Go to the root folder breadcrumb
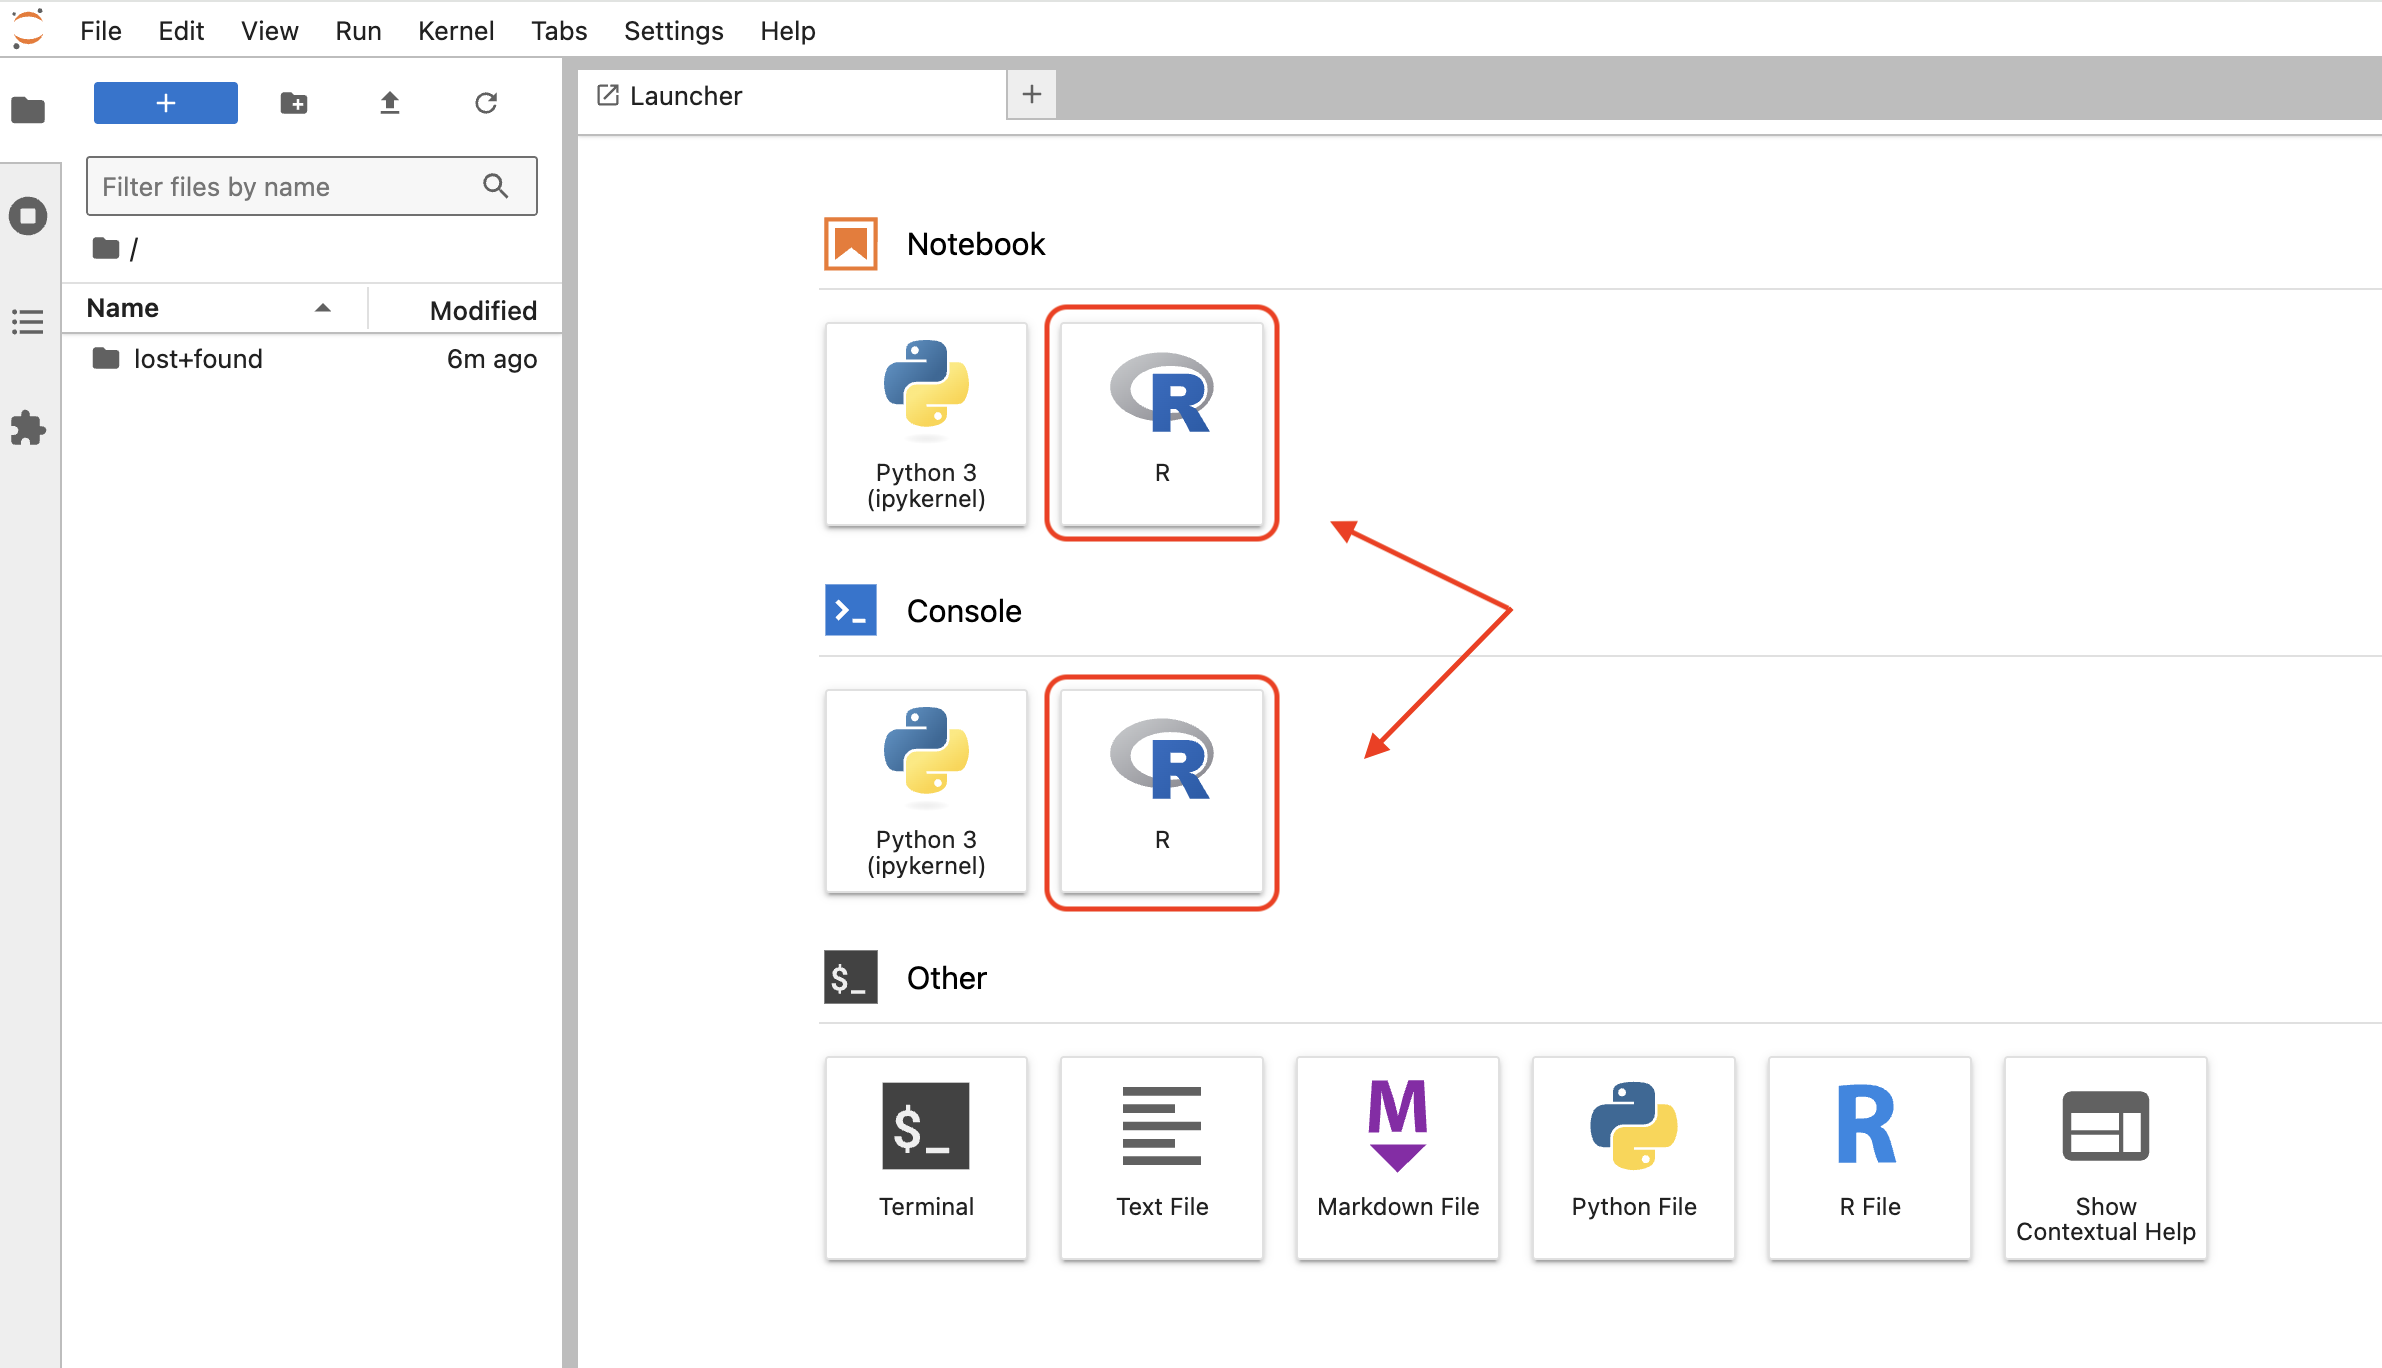 [x=106, y=248]
